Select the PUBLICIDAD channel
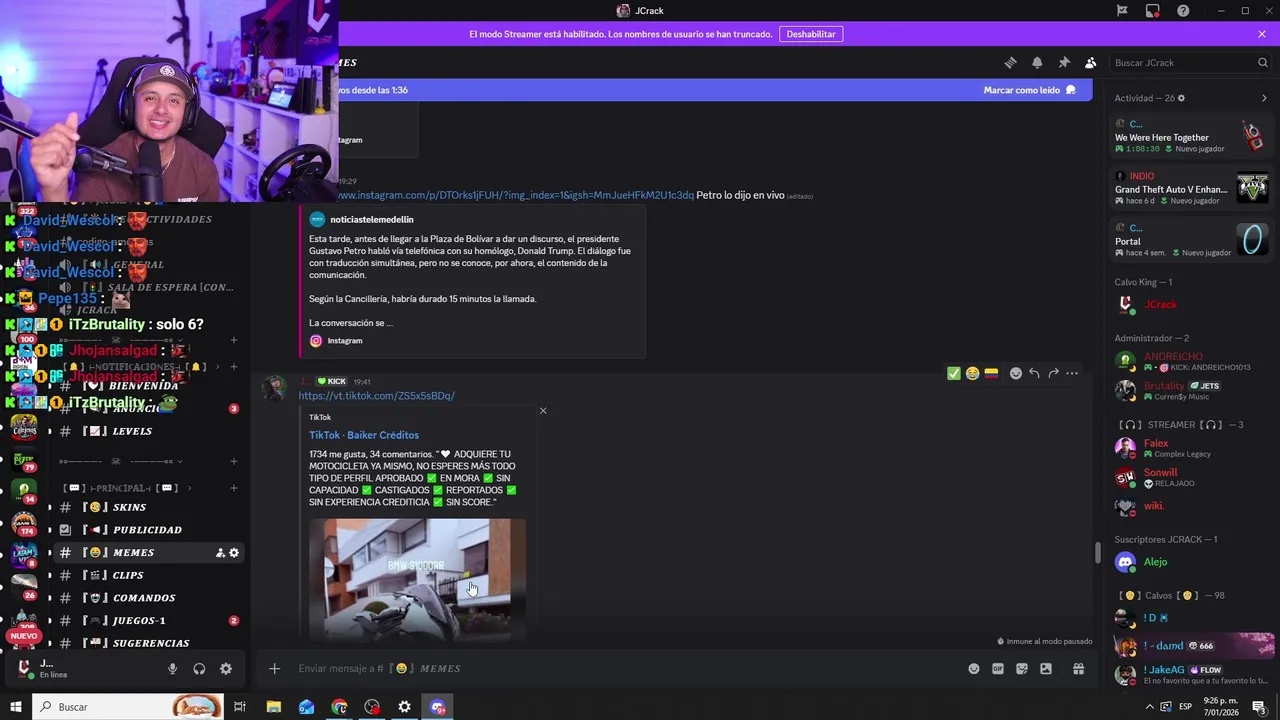Screen dimensions: 1280x720 coord(147,530)
